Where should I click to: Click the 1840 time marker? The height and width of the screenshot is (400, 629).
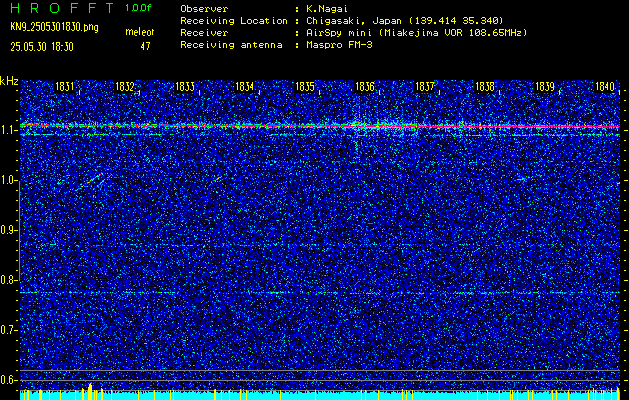click(x=605, y=86)
